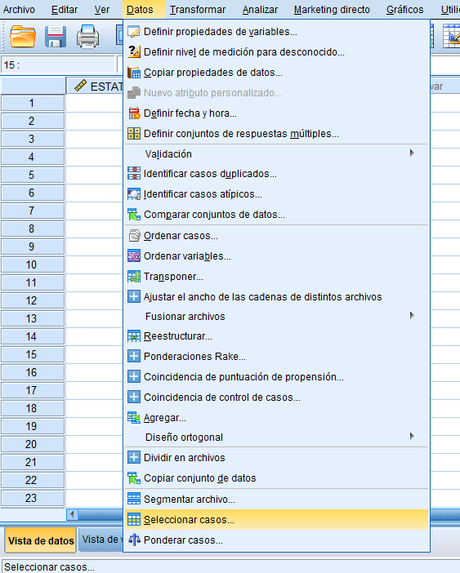Image resolution: width=460 pixels, height=573 pixels.
Task: Expand the Fusionar archivos submenu arrow
Action: pos(412,315)
